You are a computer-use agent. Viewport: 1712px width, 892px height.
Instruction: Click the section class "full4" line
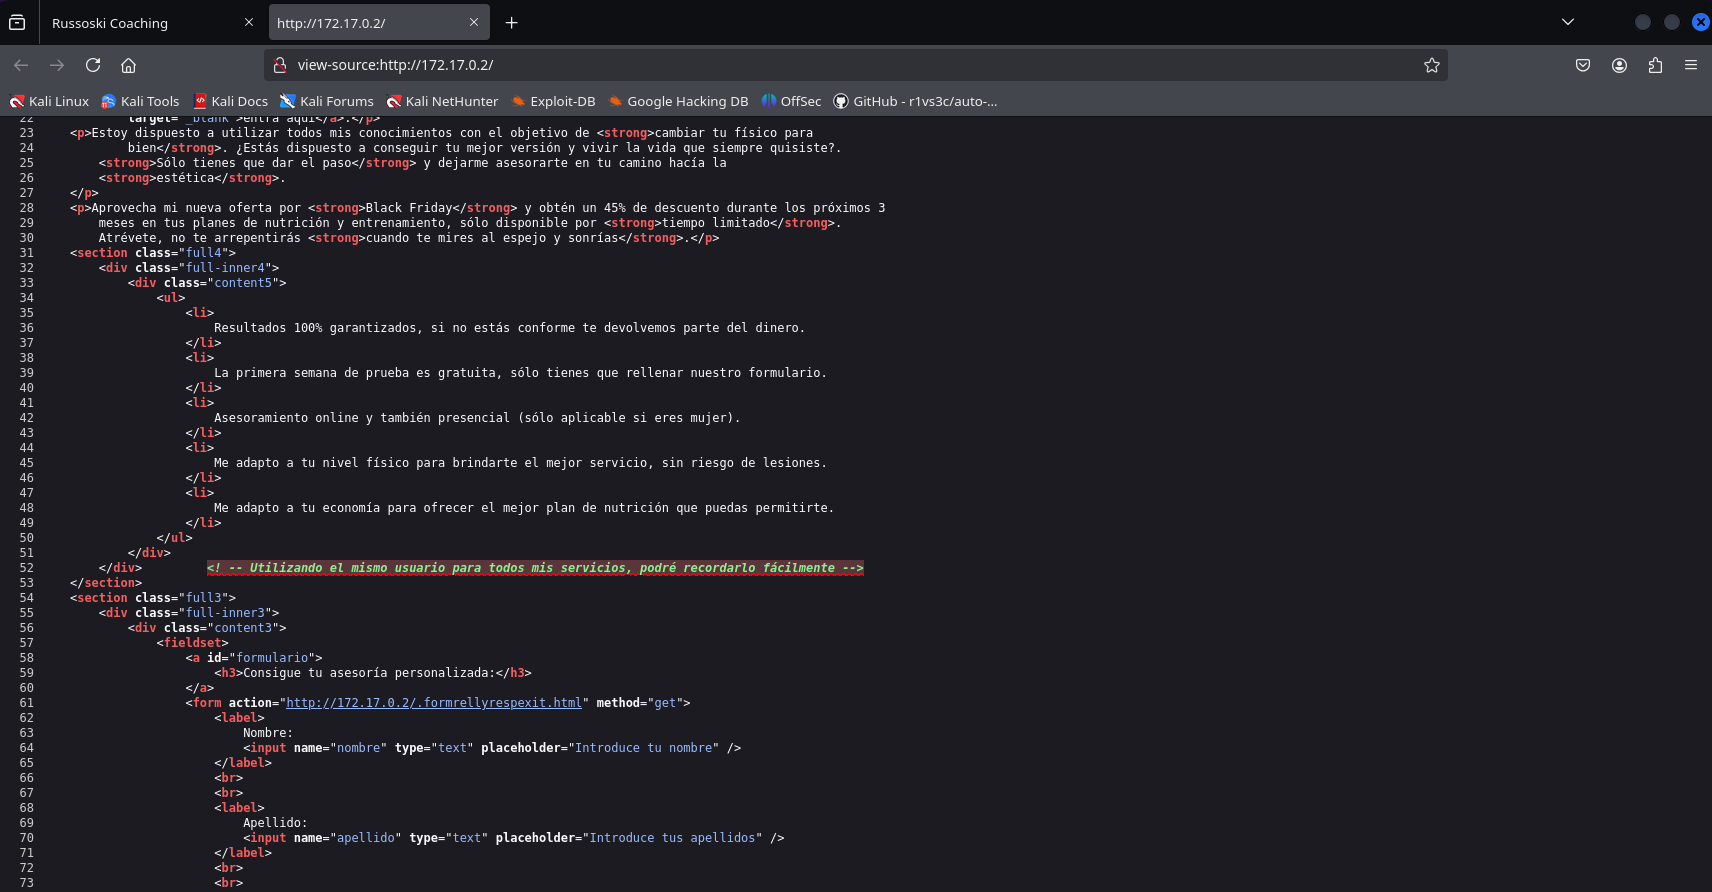pos(153,253)
